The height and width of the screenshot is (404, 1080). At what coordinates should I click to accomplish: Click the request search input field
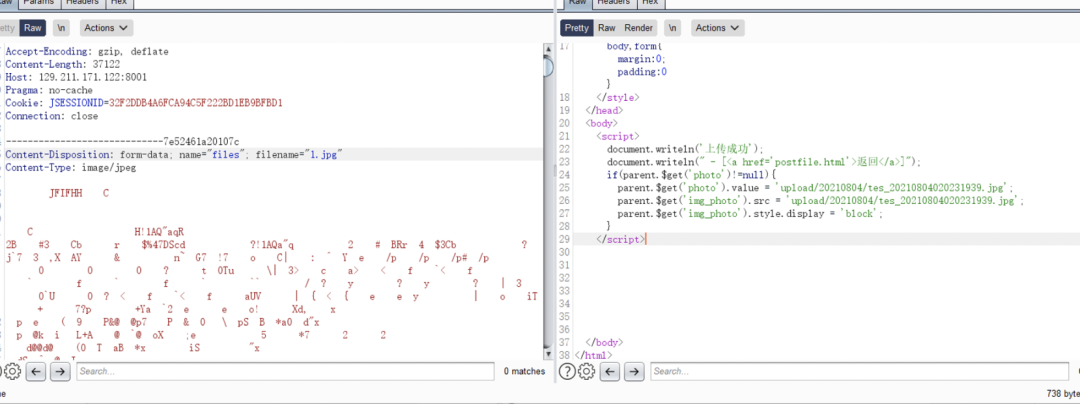(x=285, y=372)
